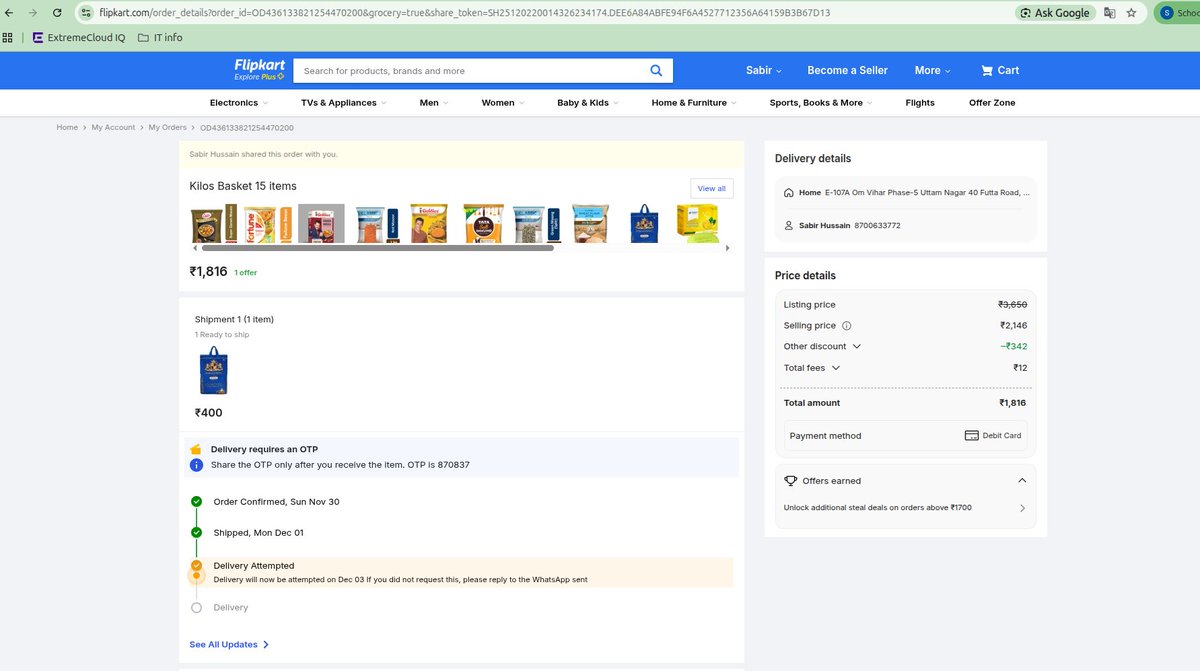The width and height of the screenshot is (1200, 671).
Task: Open site information icon in address bar
Action: [87, 13]
